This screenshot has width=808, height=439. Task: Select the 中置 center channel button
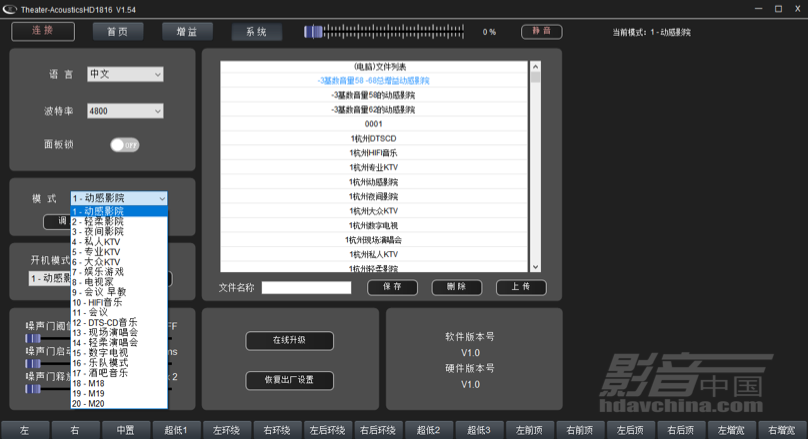coord(125,430)
